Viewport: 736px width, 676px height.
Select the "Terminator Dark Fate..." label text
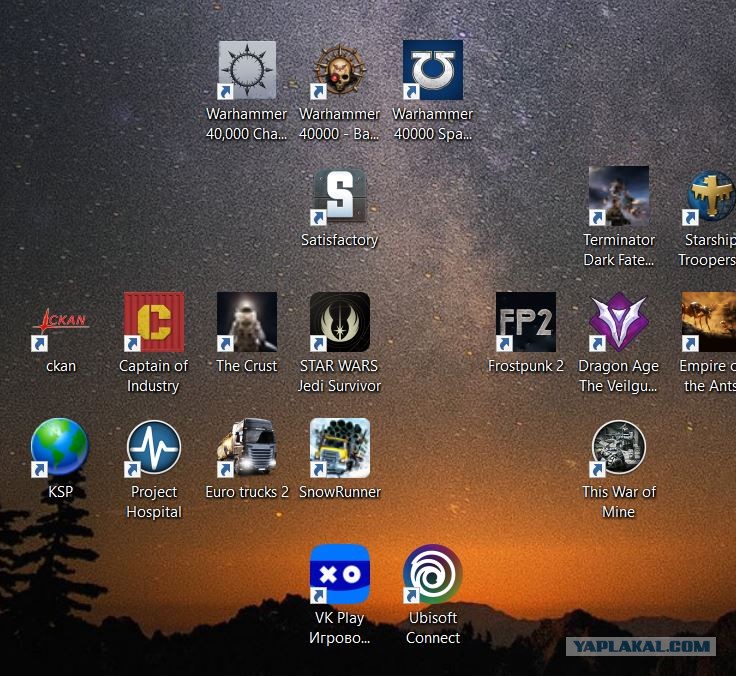coord(619,250)
